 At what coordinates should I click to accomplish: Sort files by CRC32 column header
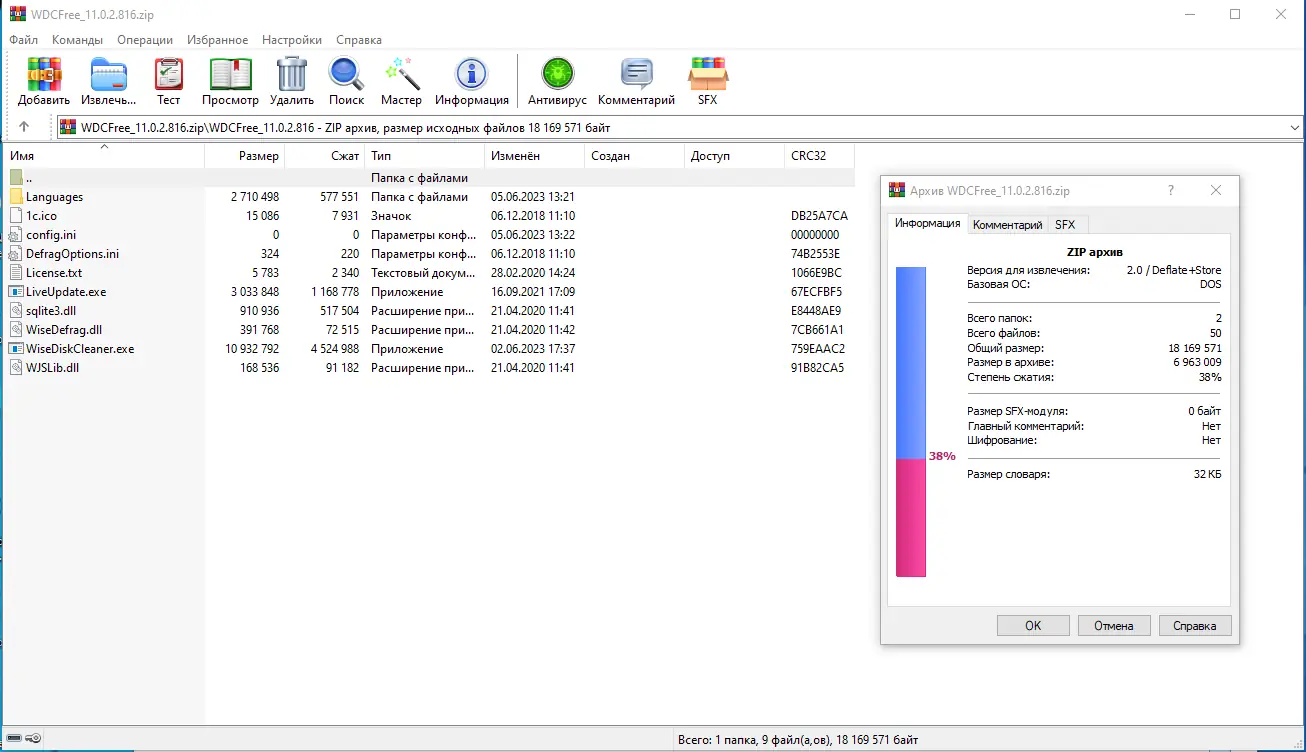(x=819, y=156)
